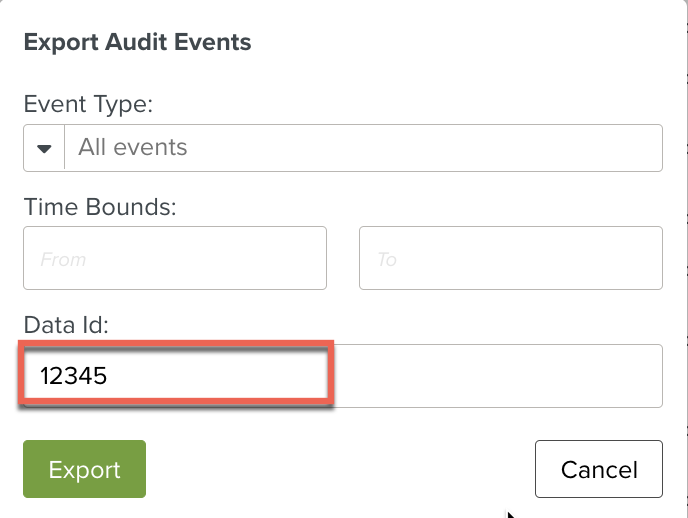Click the "Event Type:" label
Image resolution: width=688 pixels, height=518 pixels.
86,104
